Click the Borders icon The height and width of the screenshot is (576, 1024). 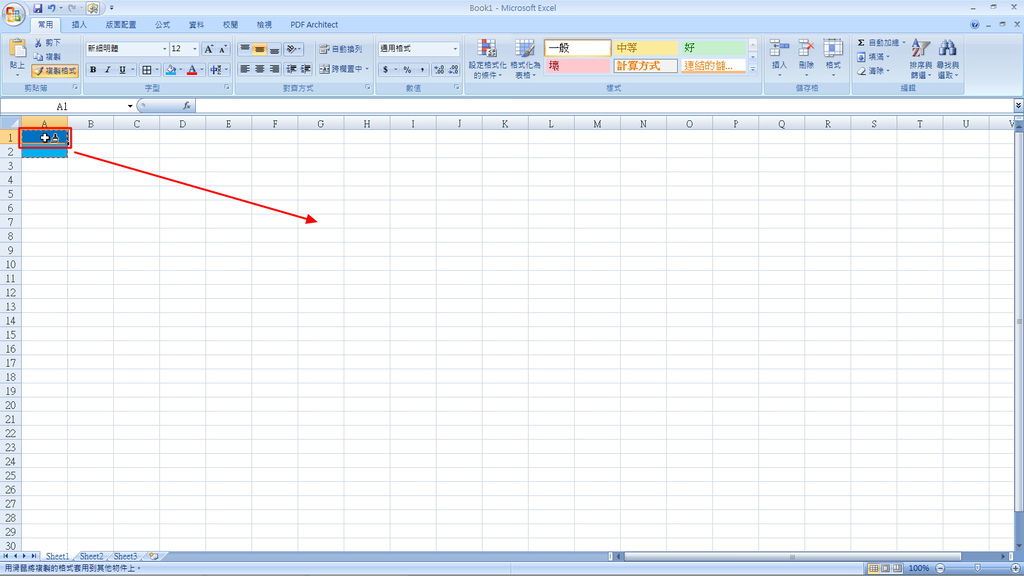[x=146, y=70]
